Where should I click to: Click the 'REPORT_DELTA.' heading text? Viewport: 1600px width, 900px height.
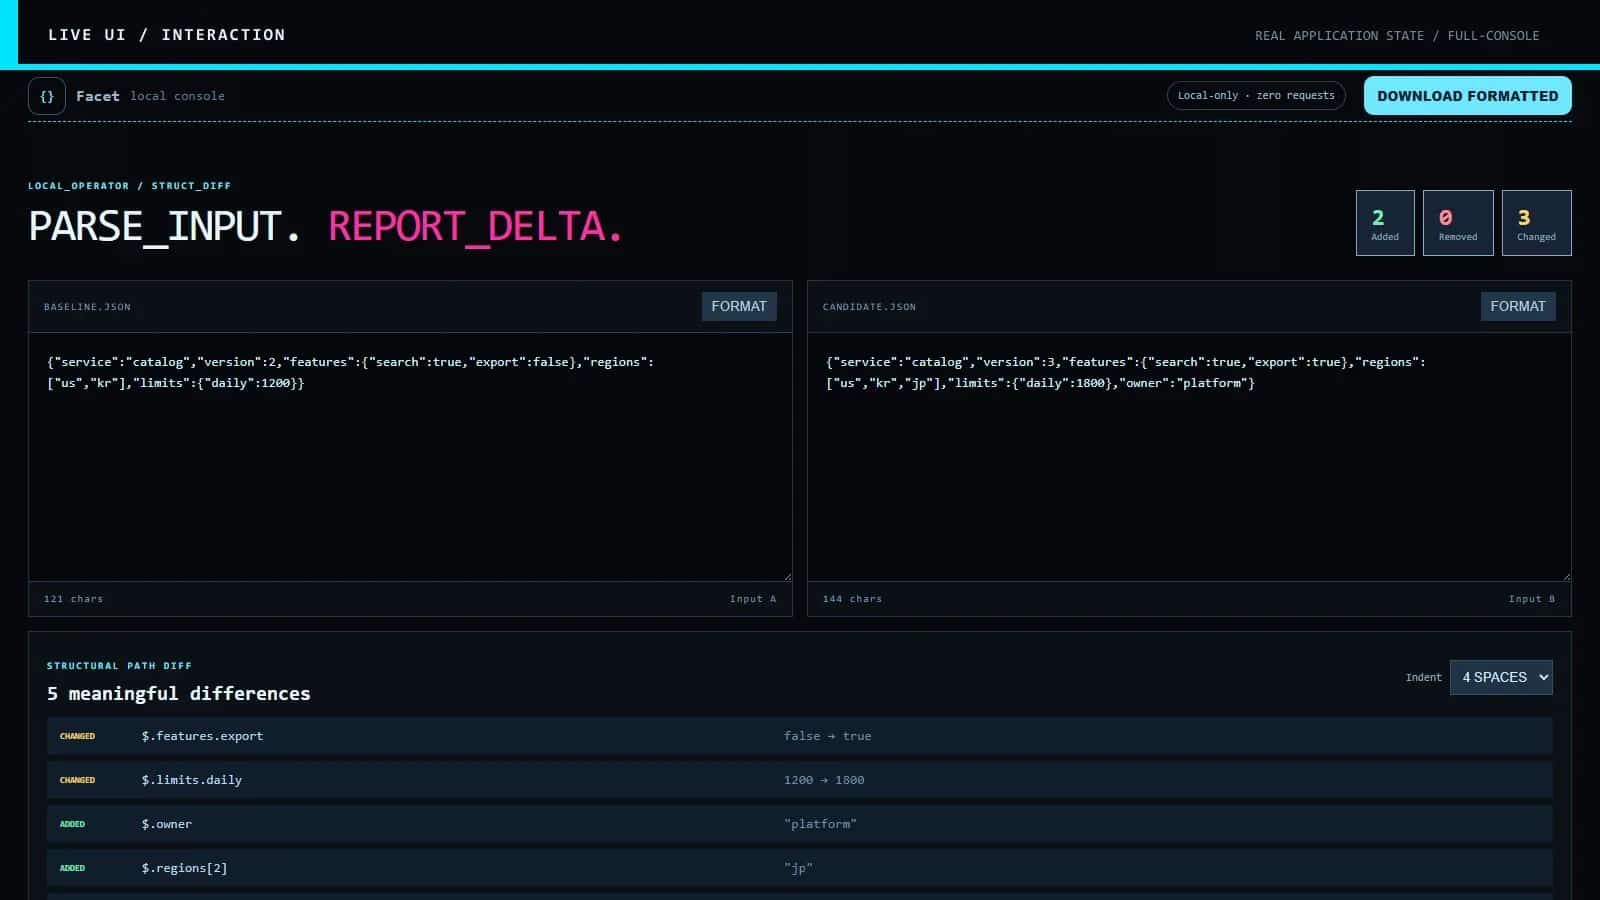476,227
